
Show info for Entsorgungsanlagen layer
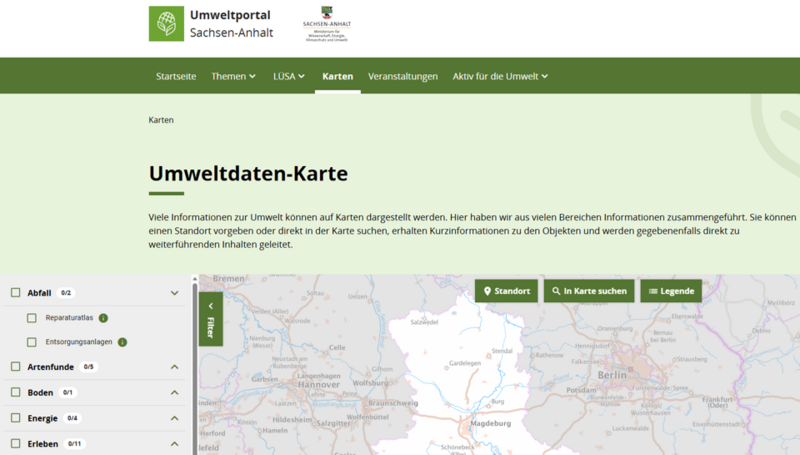pyautogui.click(x=122, y=342)
